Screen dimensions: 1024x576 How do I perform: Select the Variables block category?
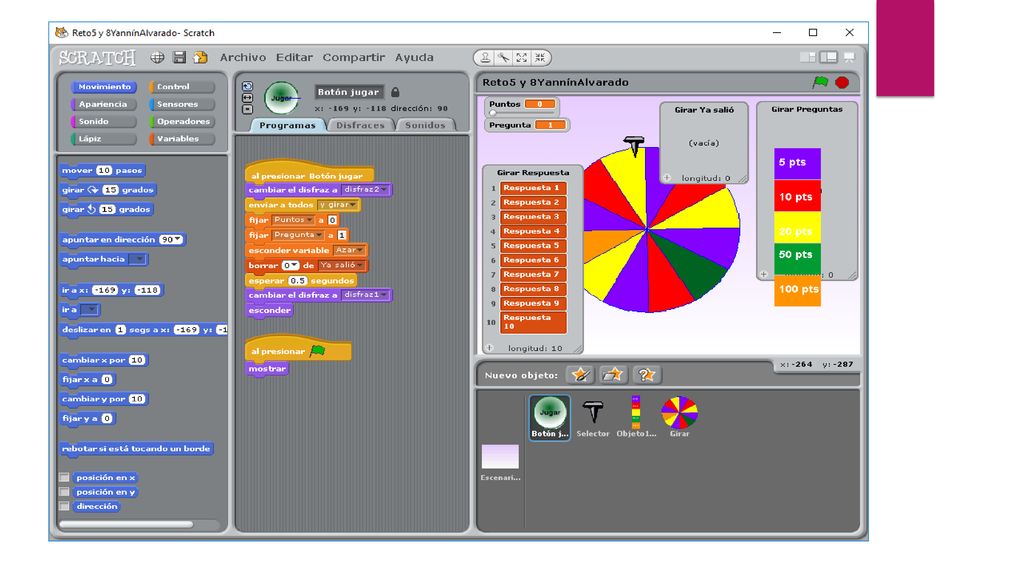click(182, 139)
